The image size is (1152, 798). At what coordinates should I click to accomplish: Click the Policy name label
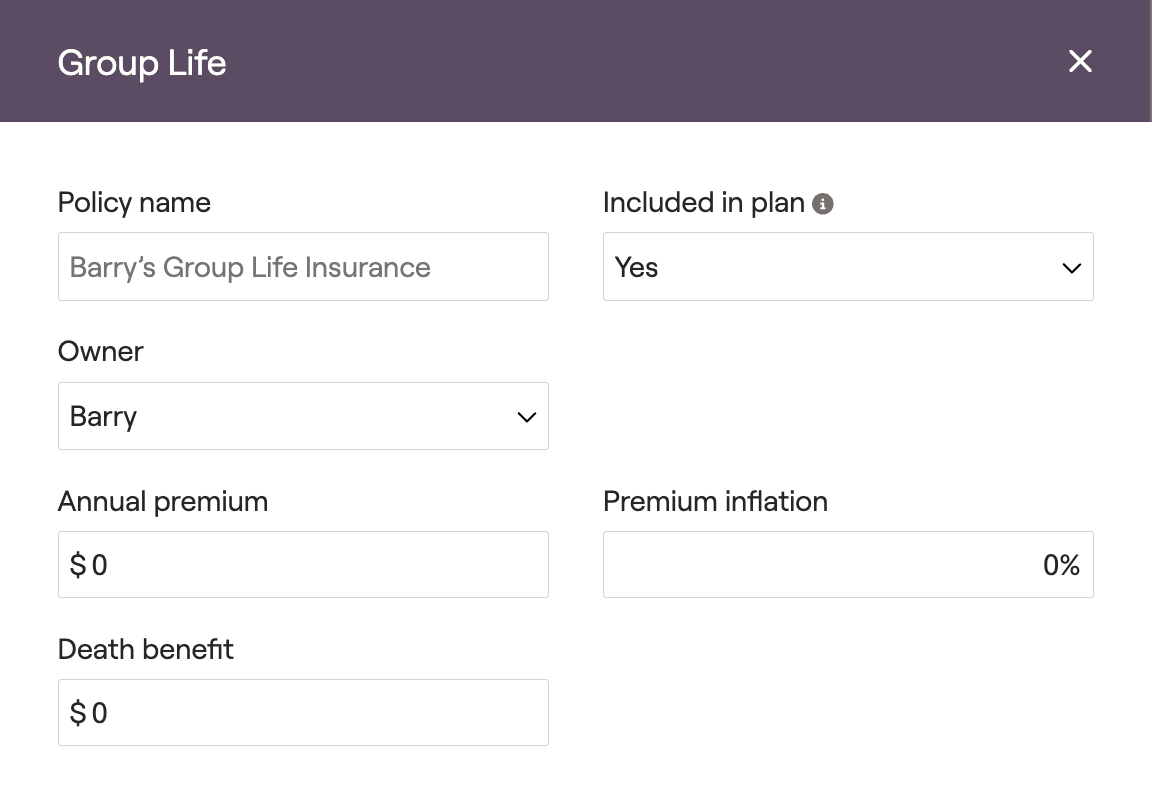click(x=134, y=203)
